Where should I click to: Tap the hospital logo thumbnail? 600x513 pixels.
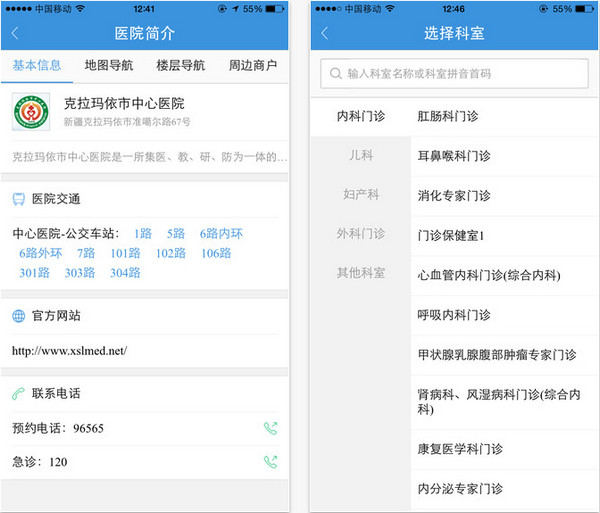pyautogui.click(x=31, y=112)
